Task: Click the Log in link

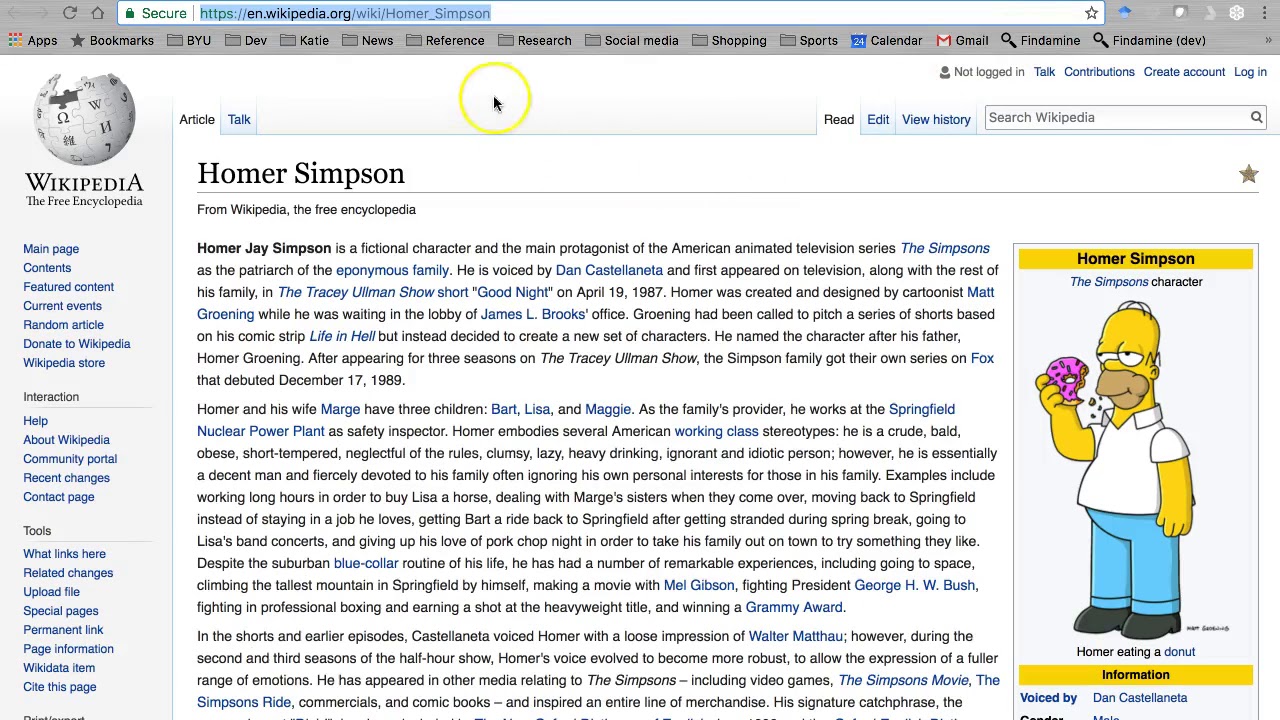Action: point(1250,72)
